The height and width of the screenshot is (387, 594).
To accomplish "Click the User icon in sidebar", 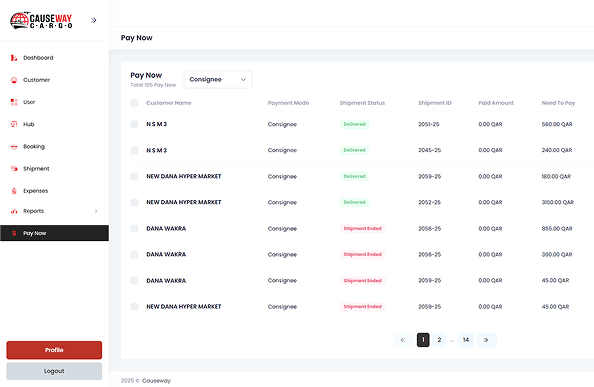I will [14, 102].
